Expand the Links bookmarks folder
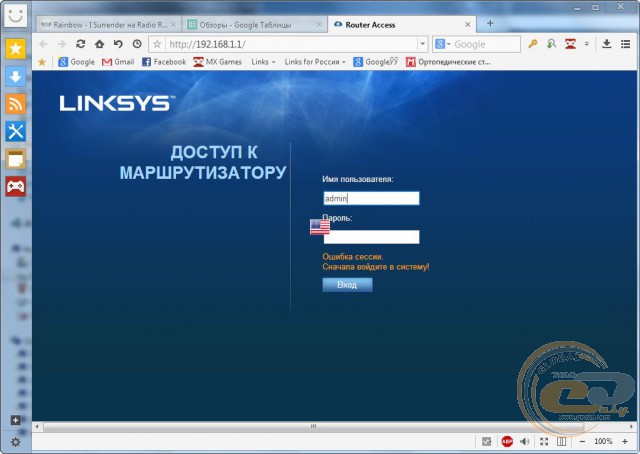640x454 pixels. point(263,62)
